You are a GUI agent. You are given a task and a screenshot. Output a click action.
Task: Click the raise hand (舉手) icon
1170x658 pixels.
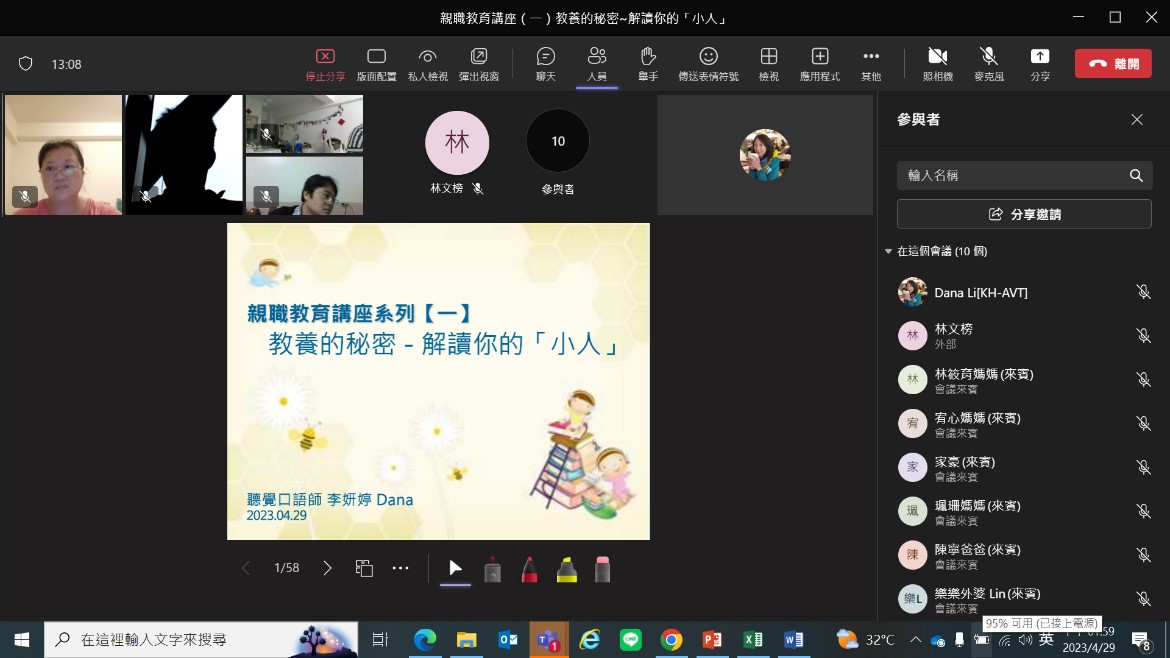(648, 62)
